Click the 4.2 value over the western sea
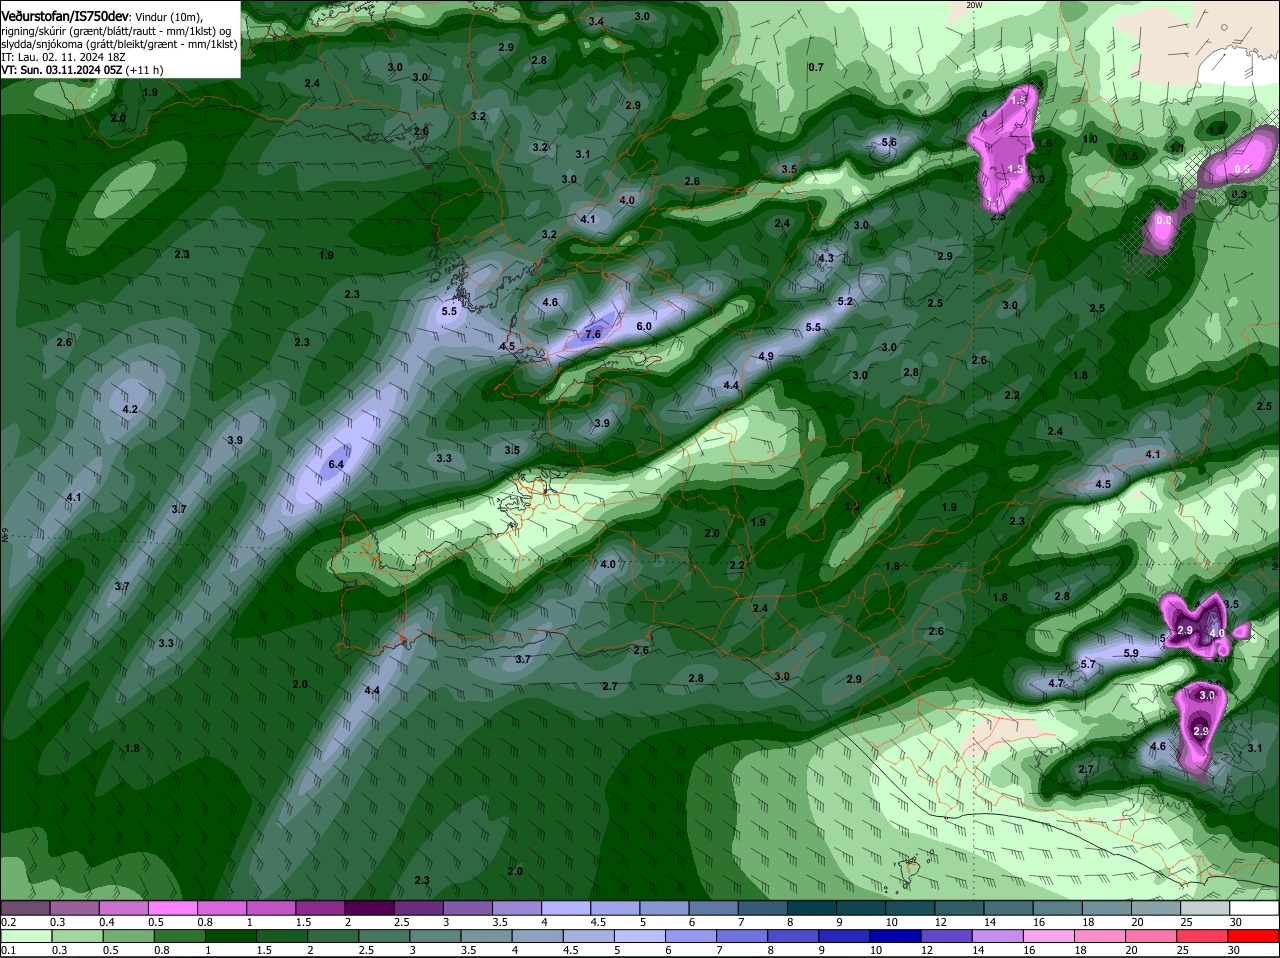This screenshot has width=1280, height=958. 130,409
